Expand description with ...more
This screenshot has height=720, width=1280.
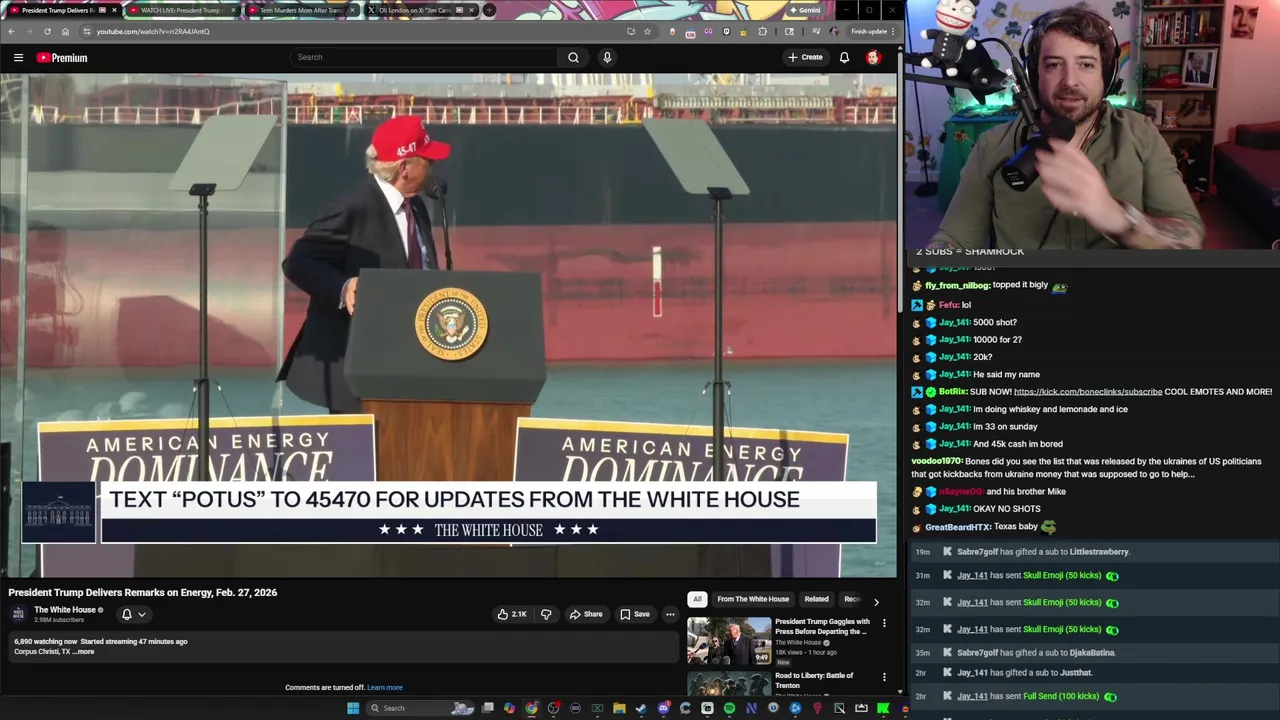85,652
